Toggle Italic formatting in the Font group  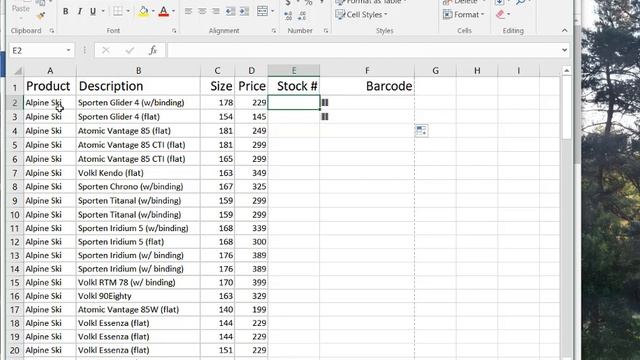coord(79,12)
